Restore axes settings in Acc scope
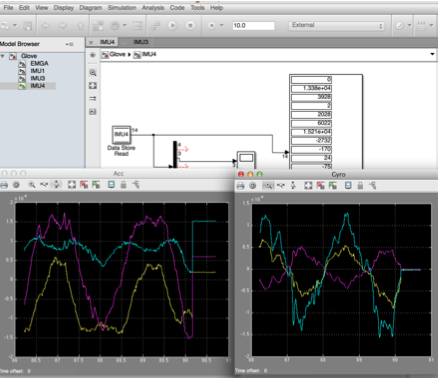438x378 pixels. (x=96, y=184)
